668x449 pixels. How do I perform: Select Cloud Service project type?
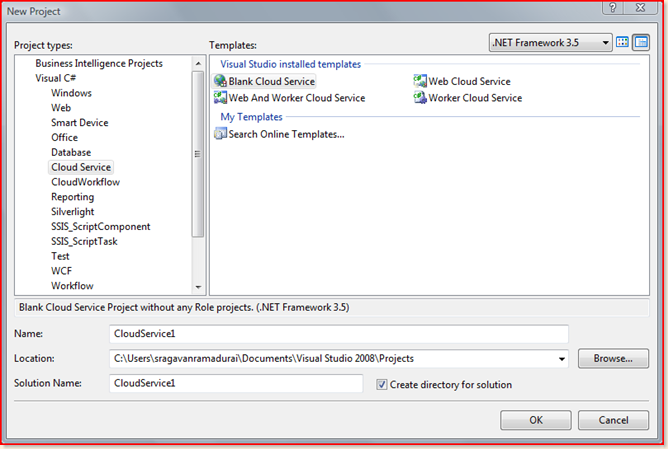coord(82,167)
